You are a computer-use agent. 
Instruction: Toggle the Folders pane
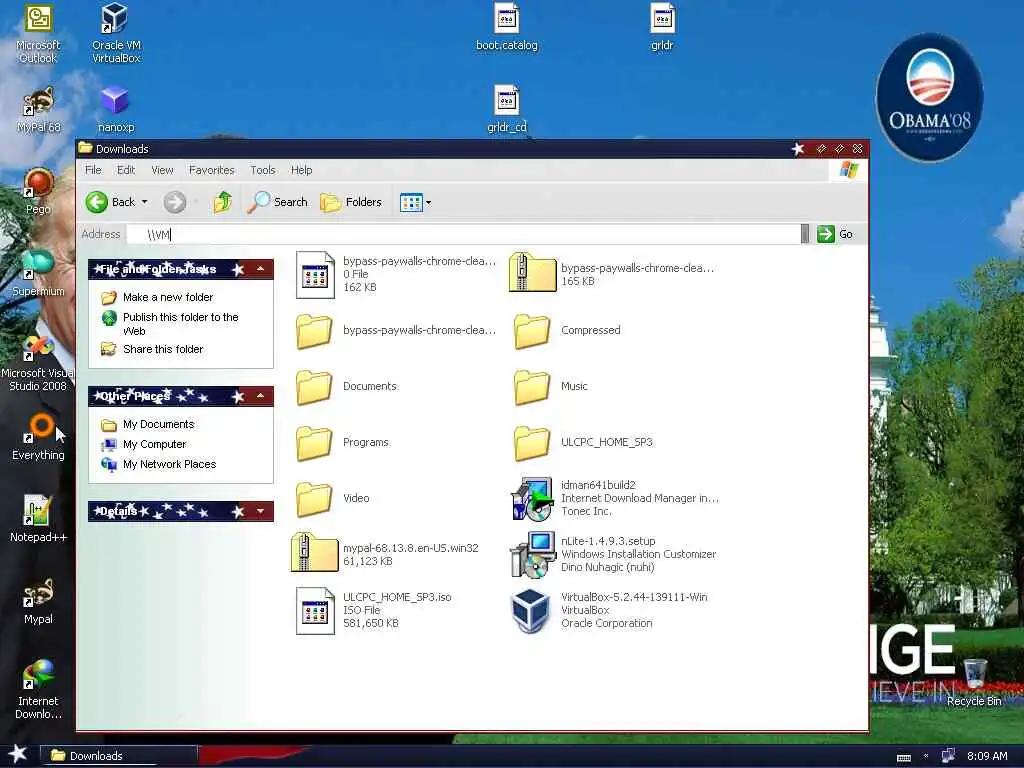[351, 202]
